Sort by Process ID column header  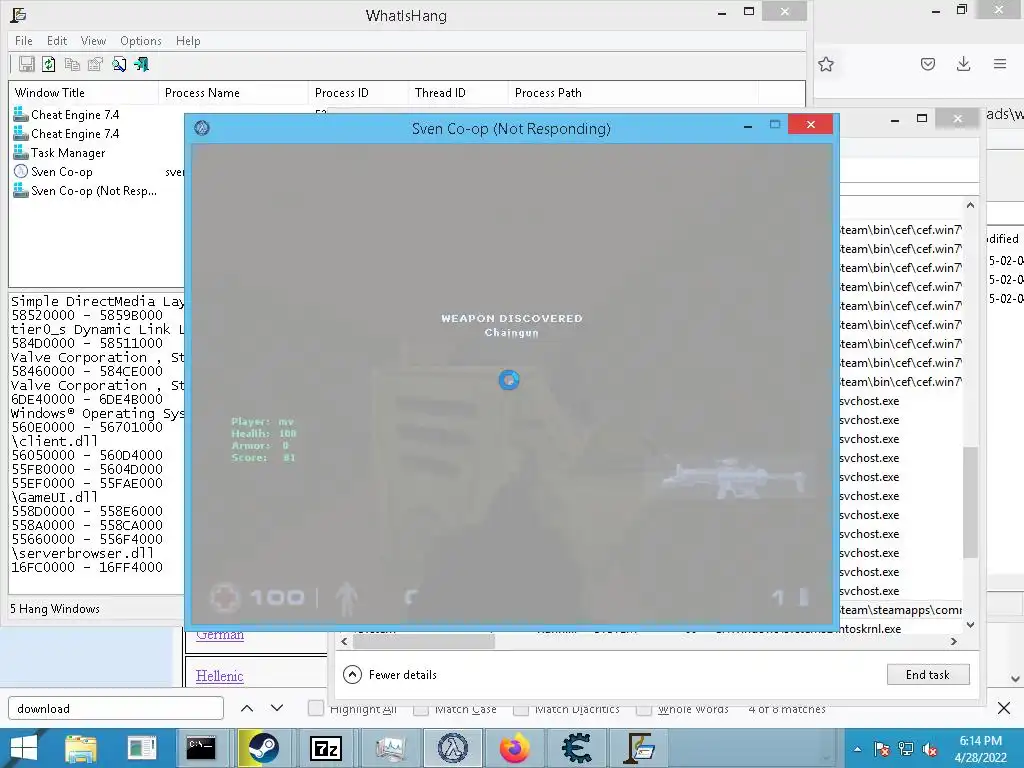pos(359,93)
